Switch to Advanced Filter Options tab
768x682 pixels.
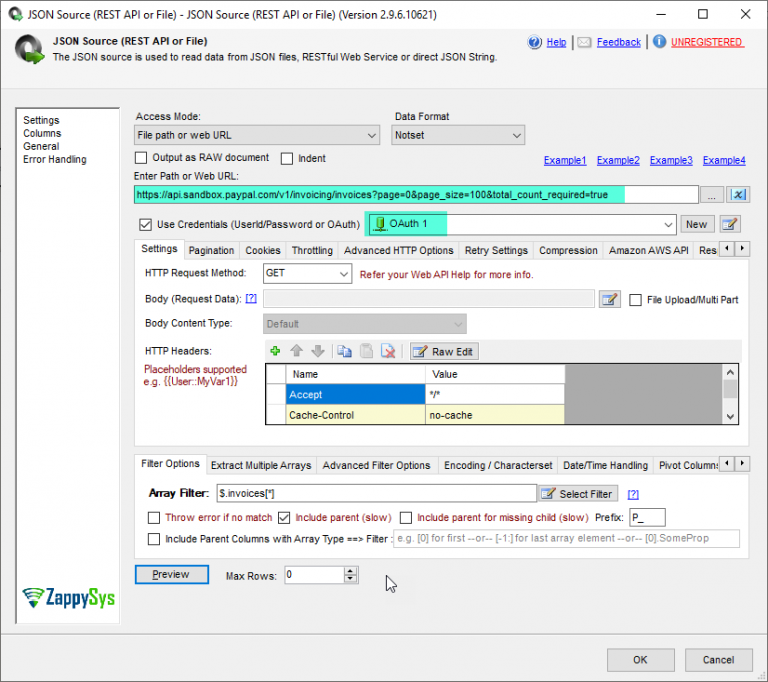tap(376, 465)
